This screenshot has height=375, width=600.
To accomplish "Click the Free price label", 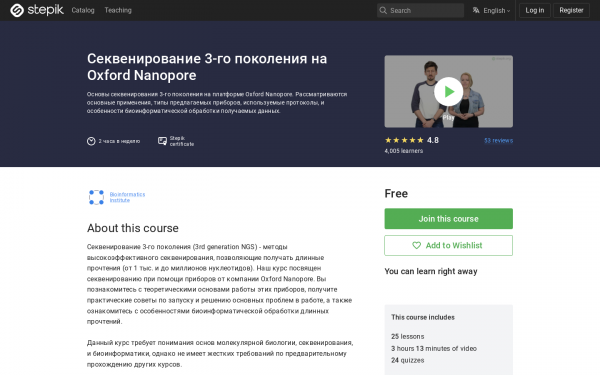I will pyautogui.click(x=396, y=194).
